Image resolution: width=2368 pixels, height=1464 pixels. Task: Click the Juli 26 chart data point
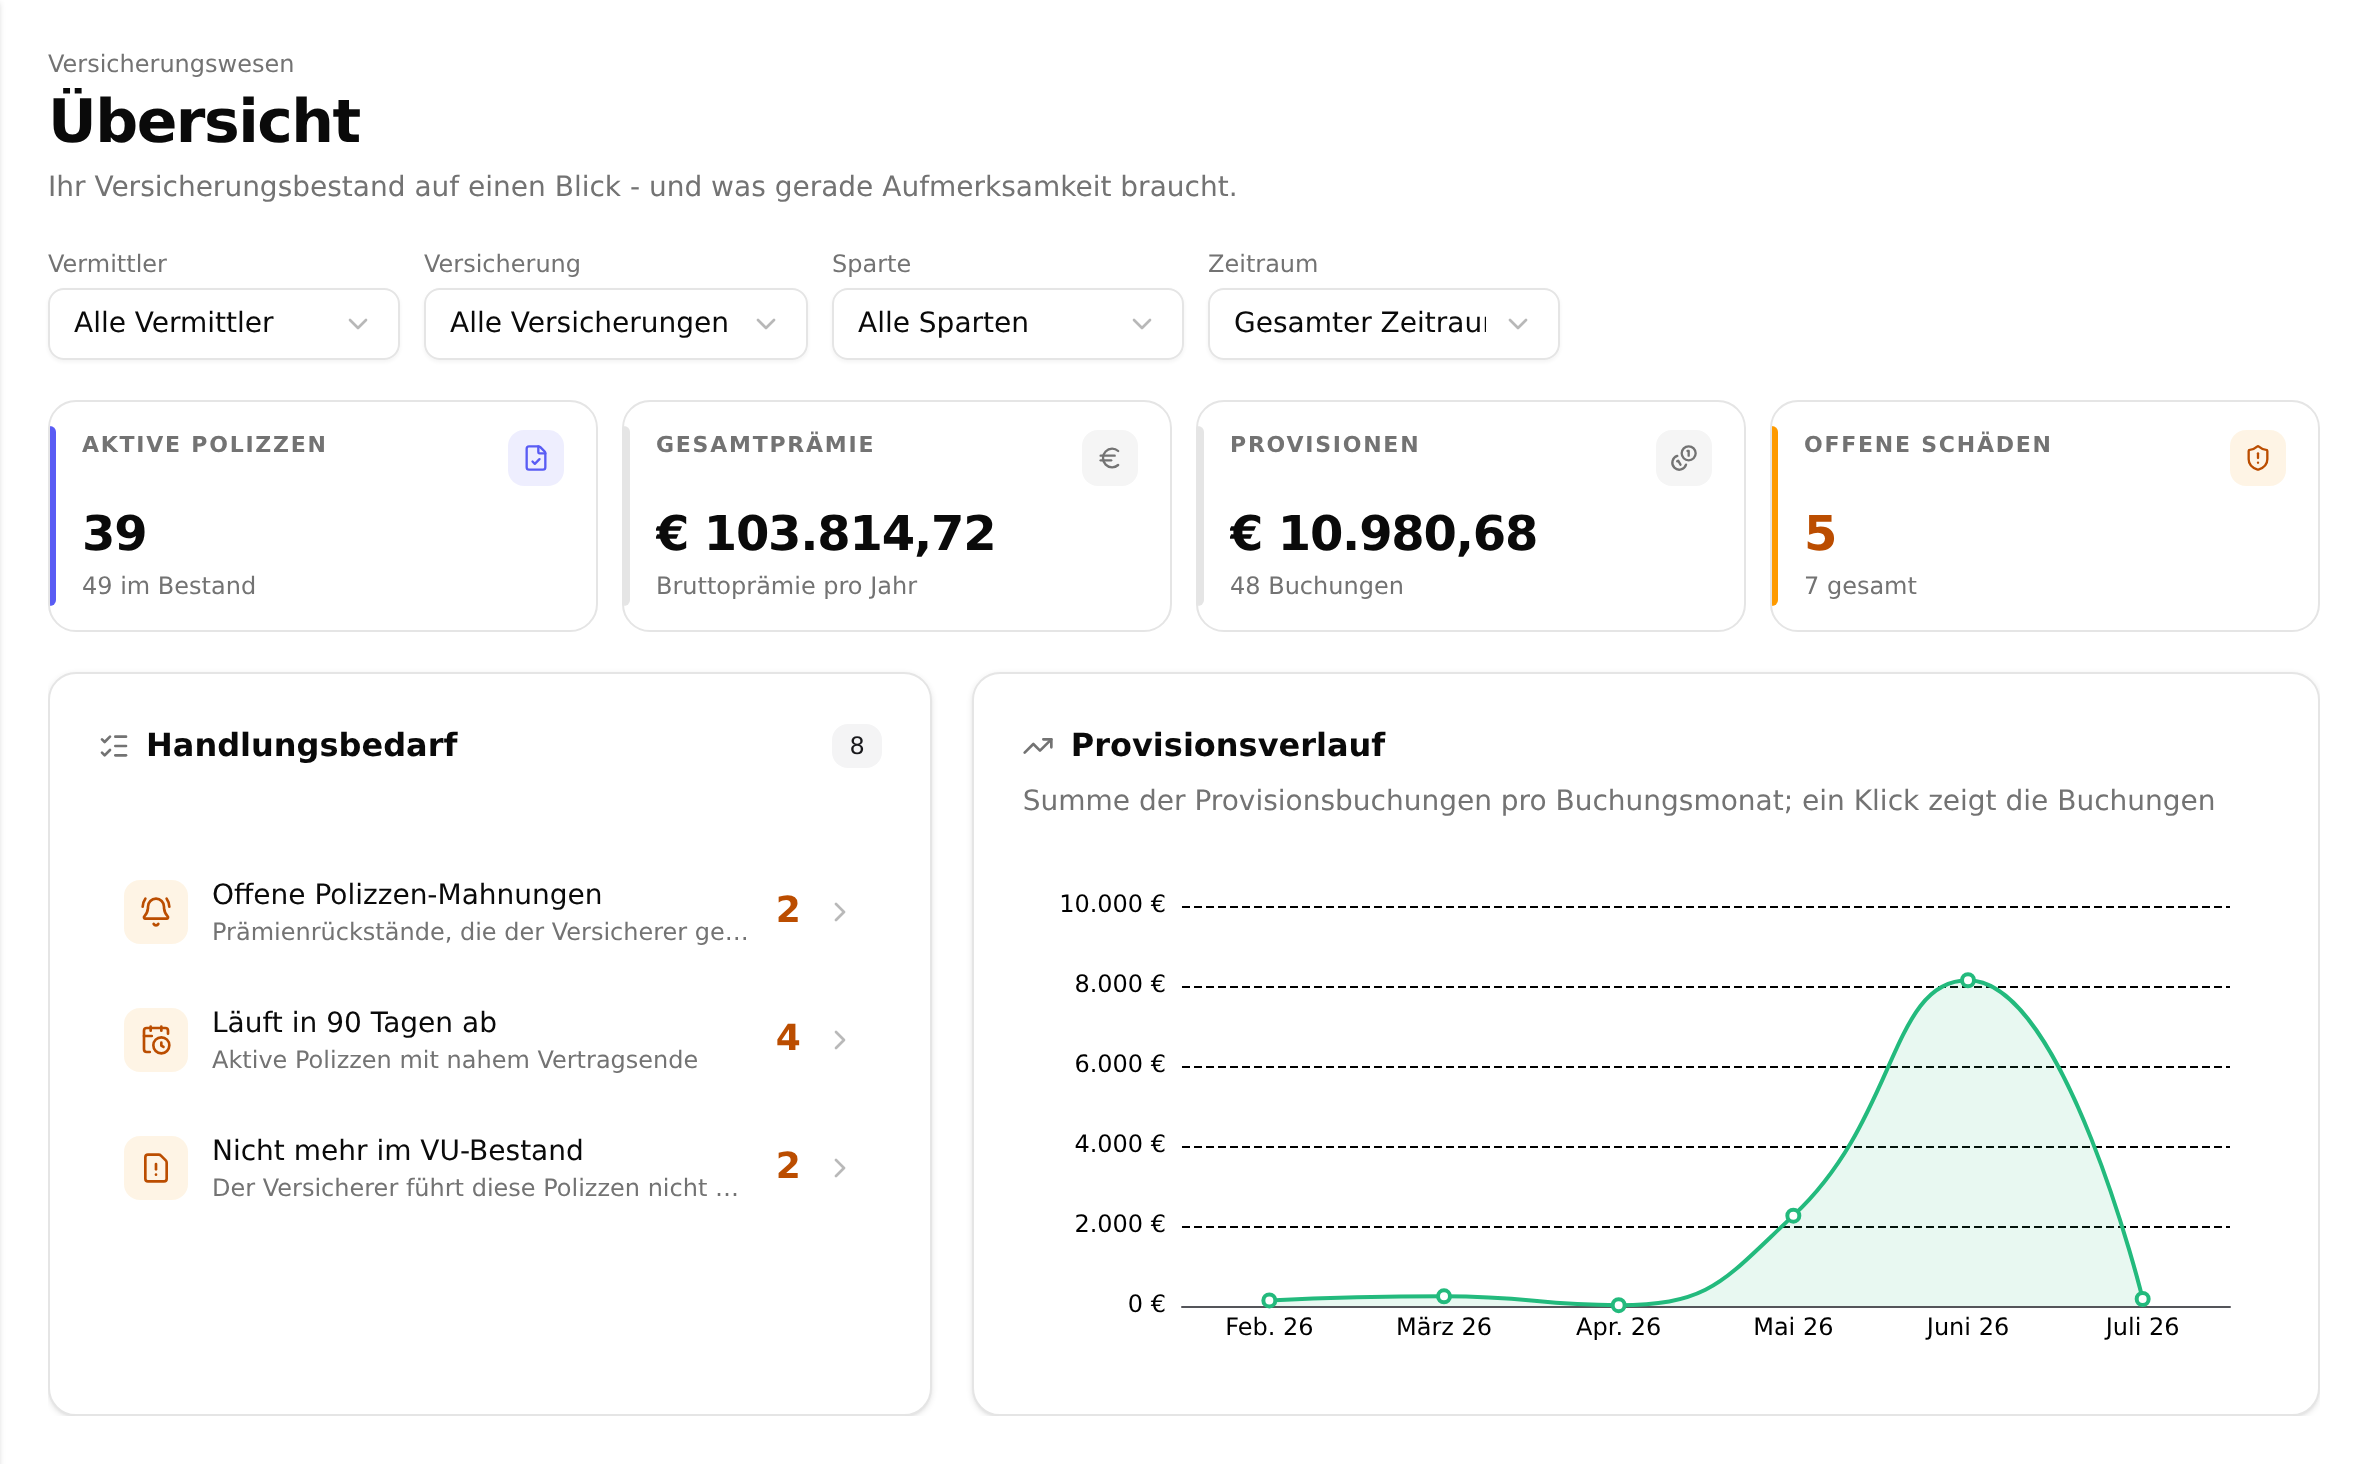[x=2142, y=1299]
